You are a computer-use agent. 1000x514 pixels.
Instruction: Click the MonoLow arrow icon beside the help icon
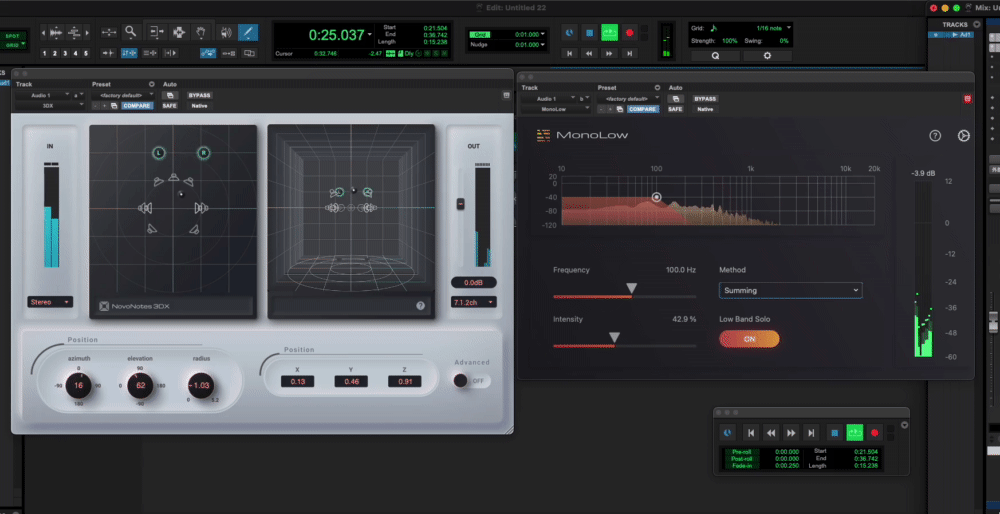pyautogui.click(x=964, y=135)
